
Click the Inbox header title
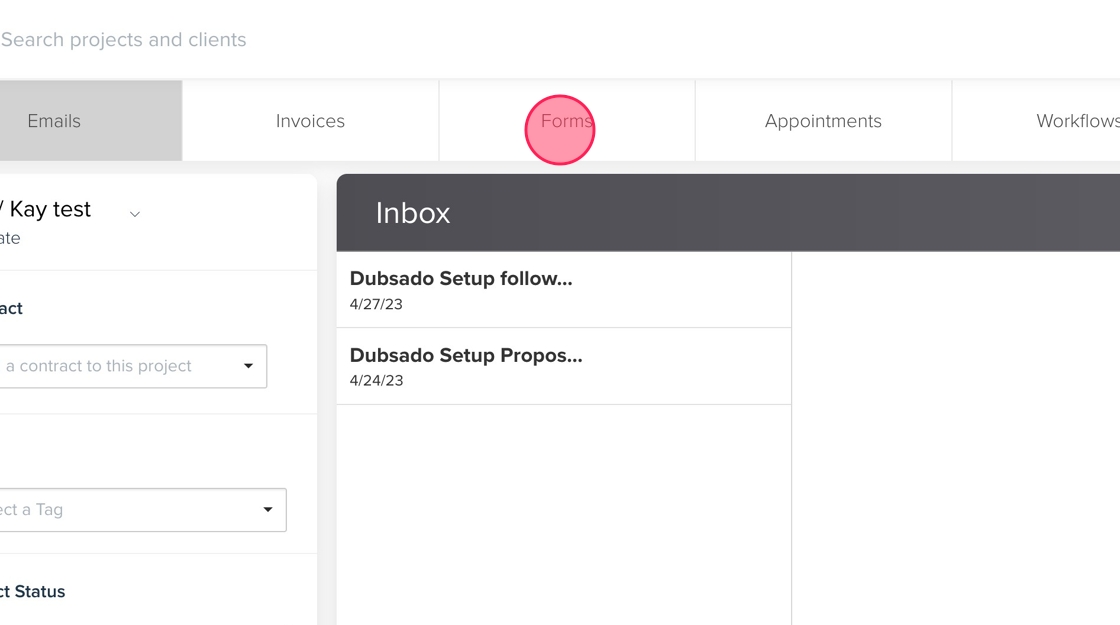(x=413, y=213)
